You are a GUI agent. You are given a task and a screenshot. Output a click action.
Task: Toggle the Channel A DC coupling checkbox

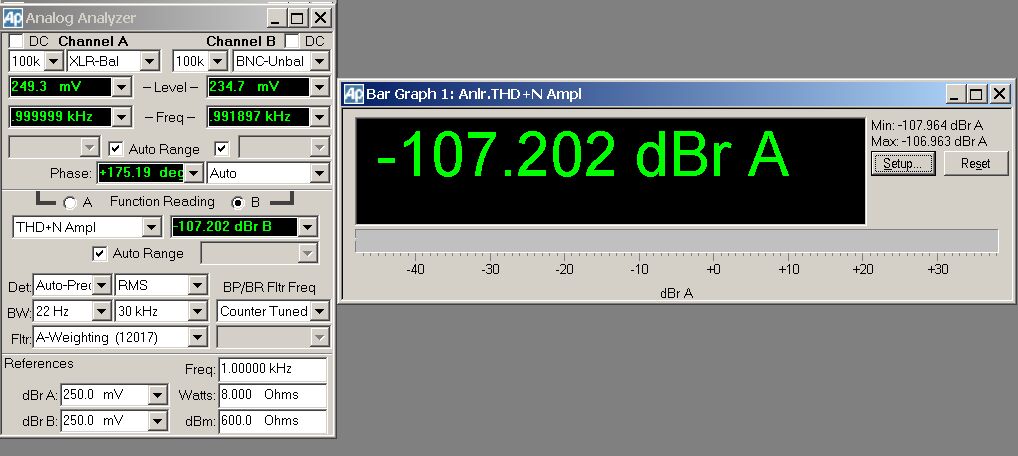tap(16, 42)
